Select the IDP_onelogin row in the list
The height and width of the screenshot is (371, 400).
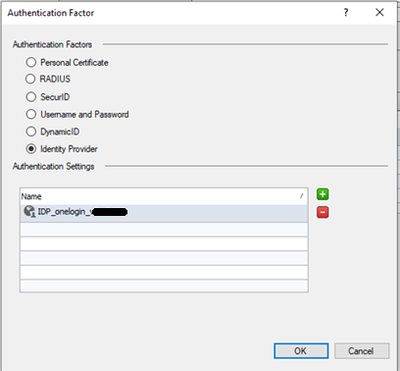tap(164, 213)
